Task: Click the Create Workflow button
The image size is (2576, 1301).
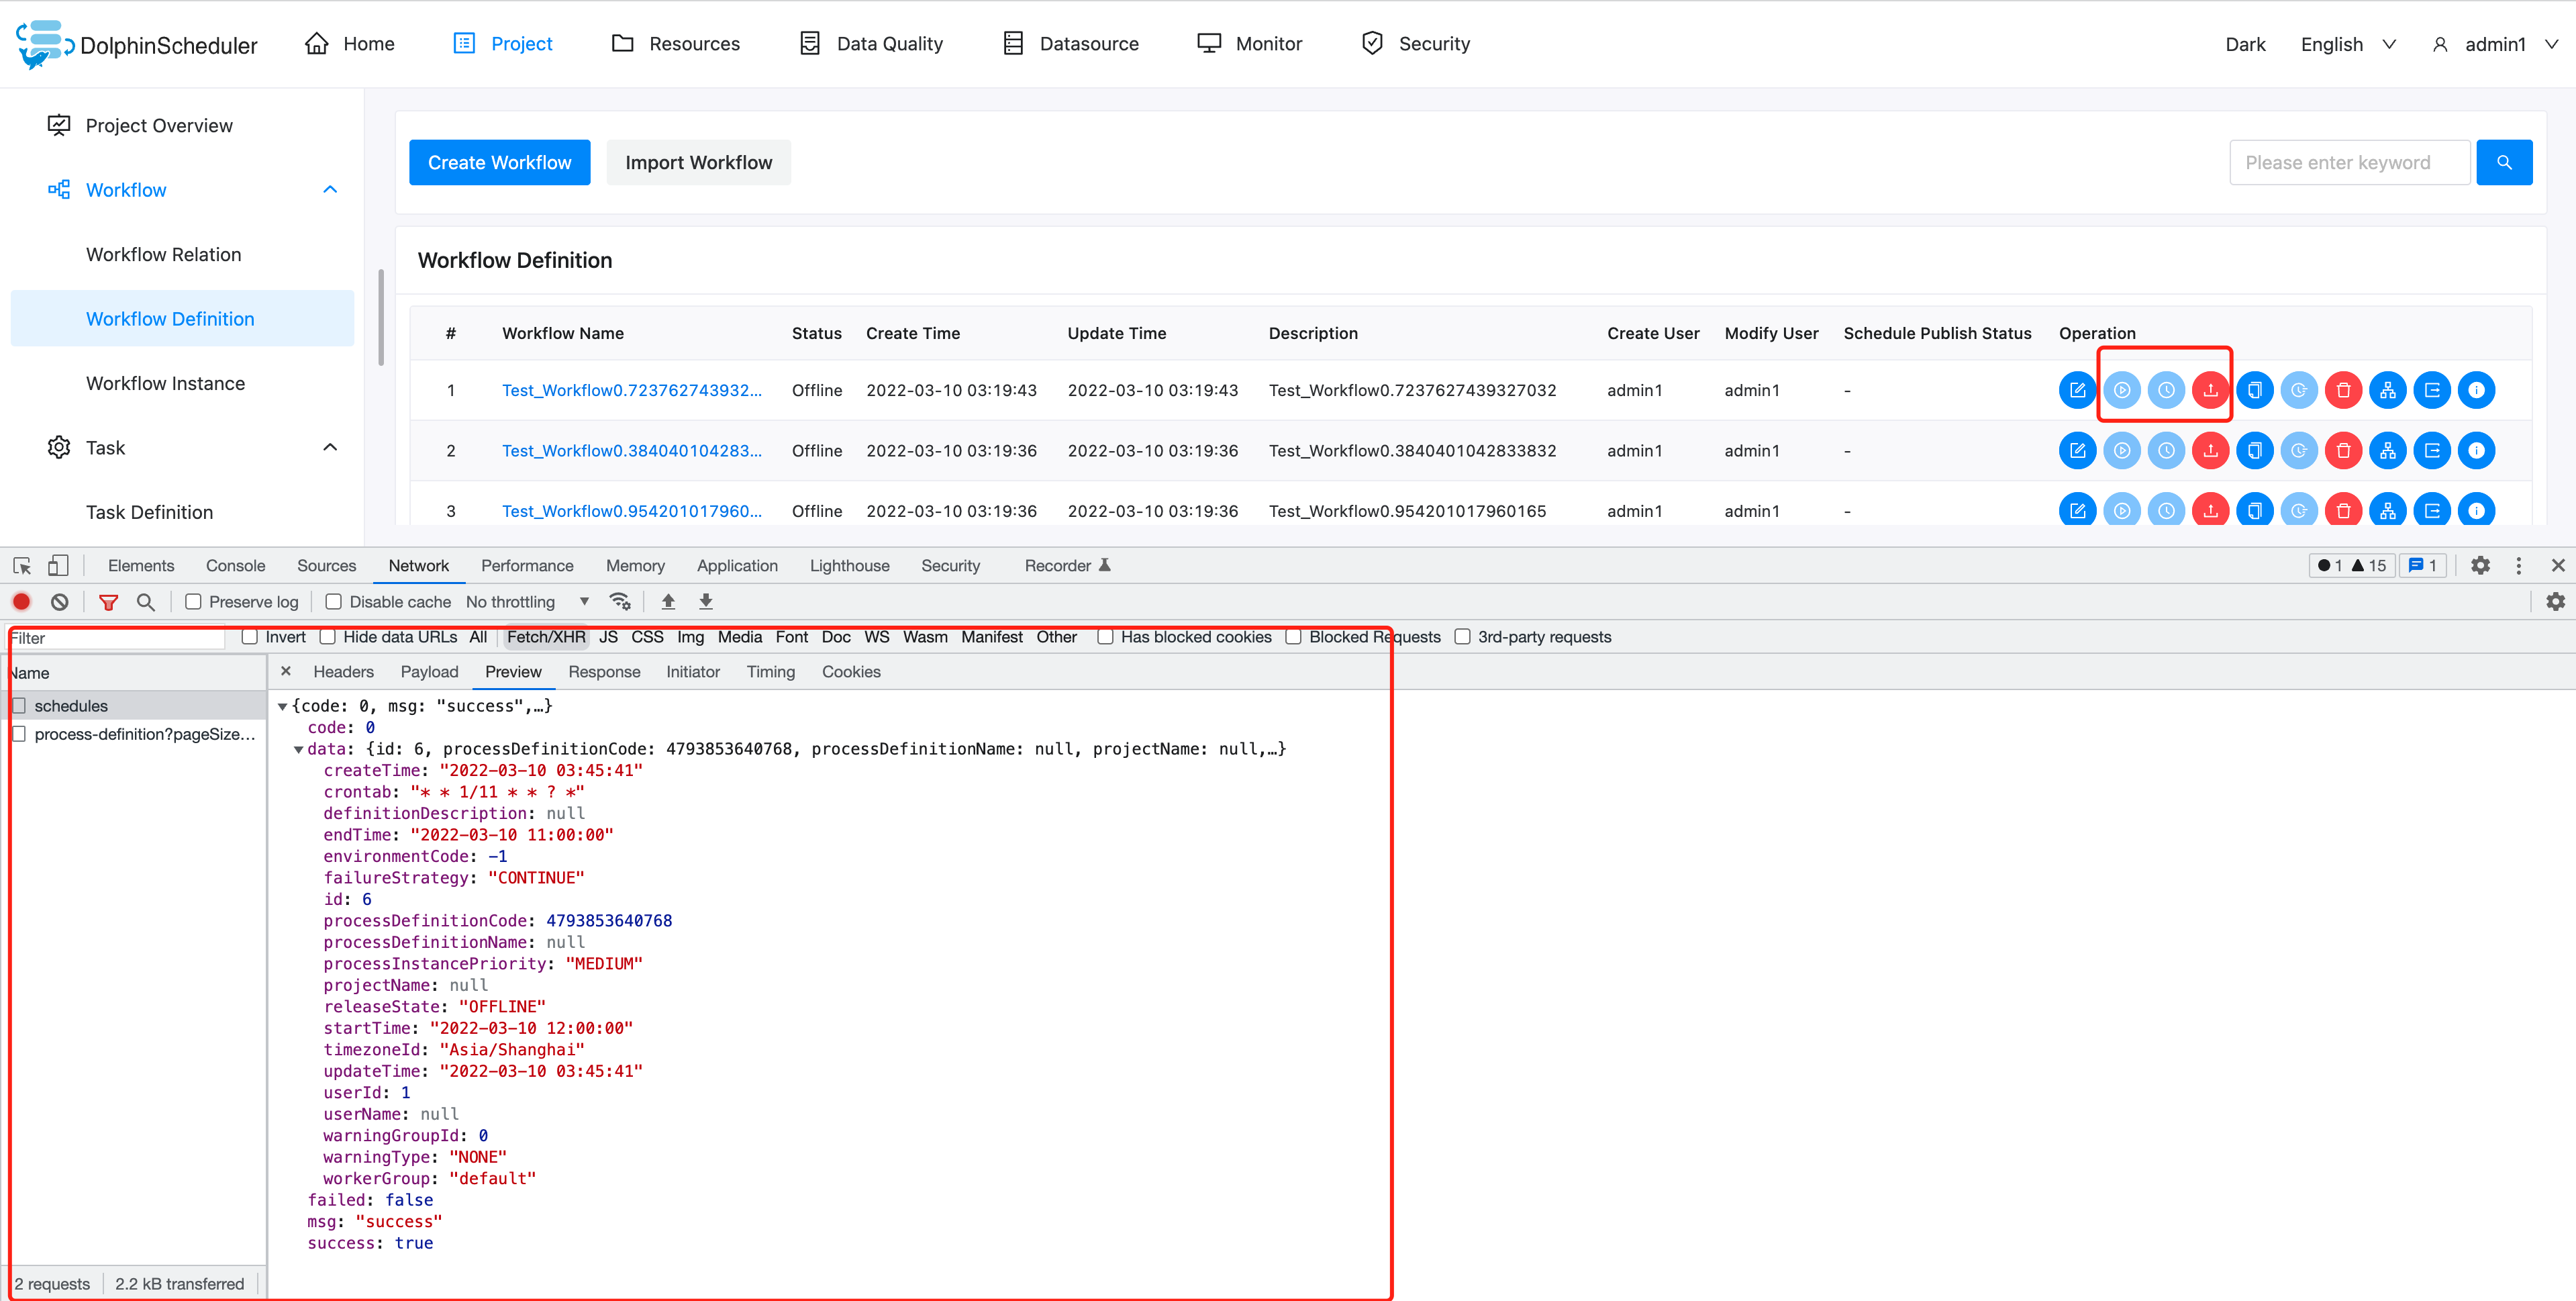Action: pyautogui.click(x=499, y=162)
